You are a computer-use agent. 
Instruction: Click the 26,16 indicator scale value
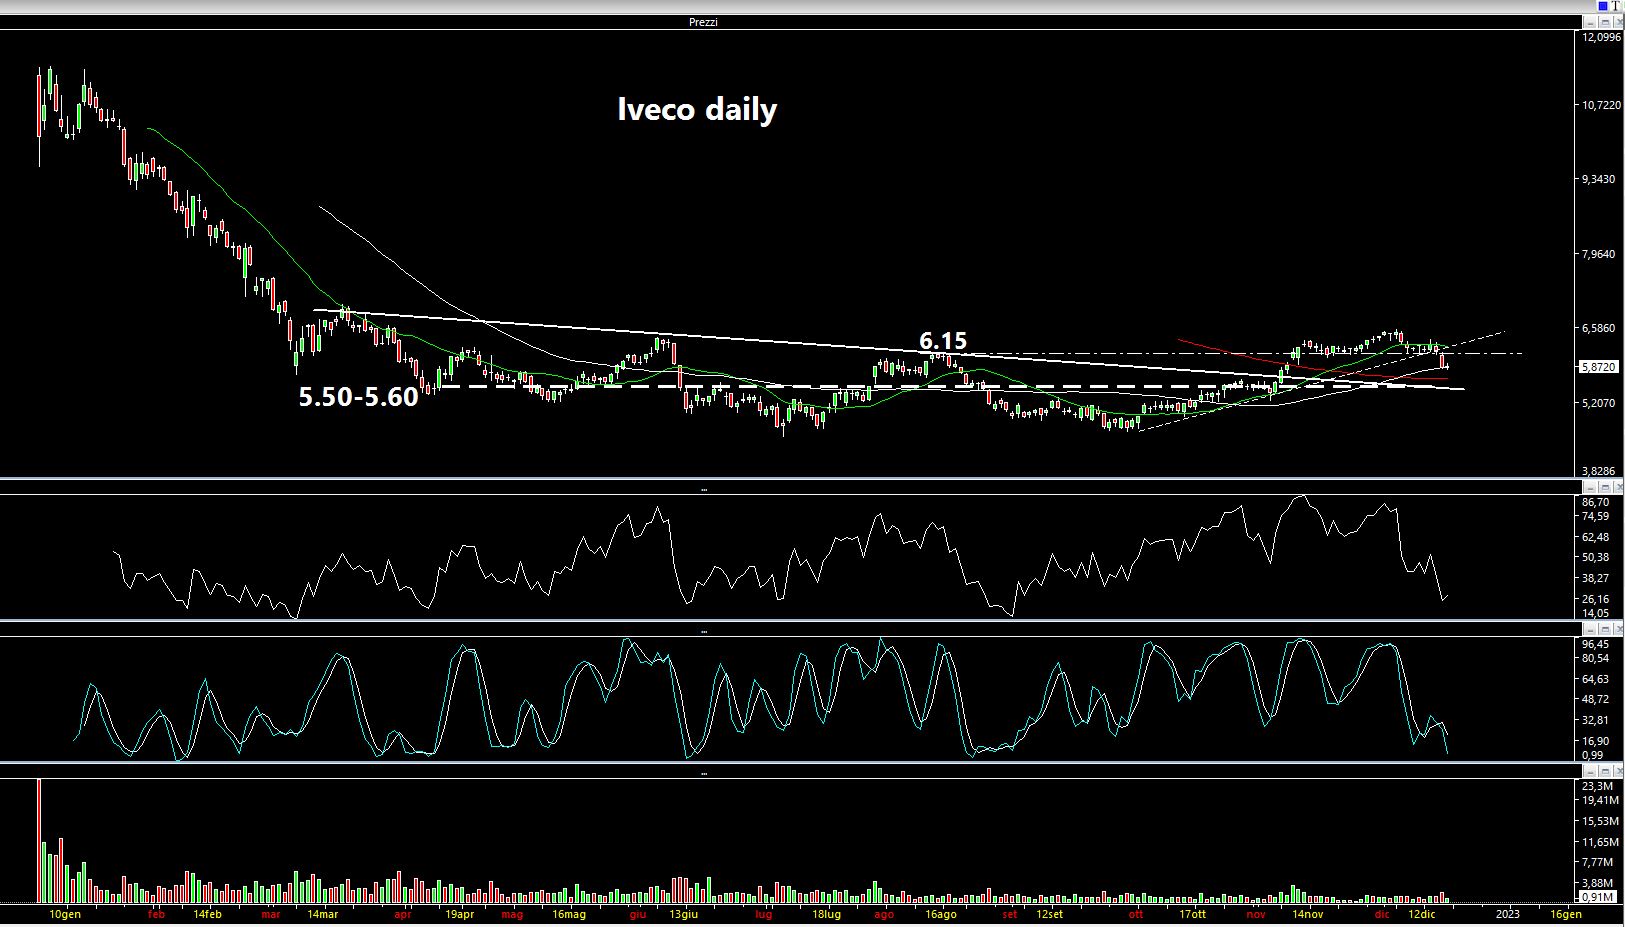(1596, 599)
